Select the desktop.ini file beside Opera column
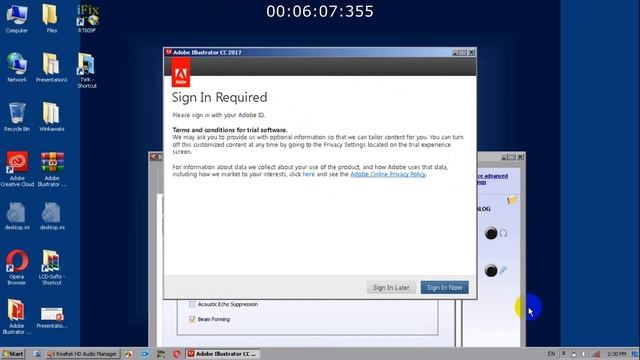The height and width of the screenshot is (360, 640). (17, 216)
